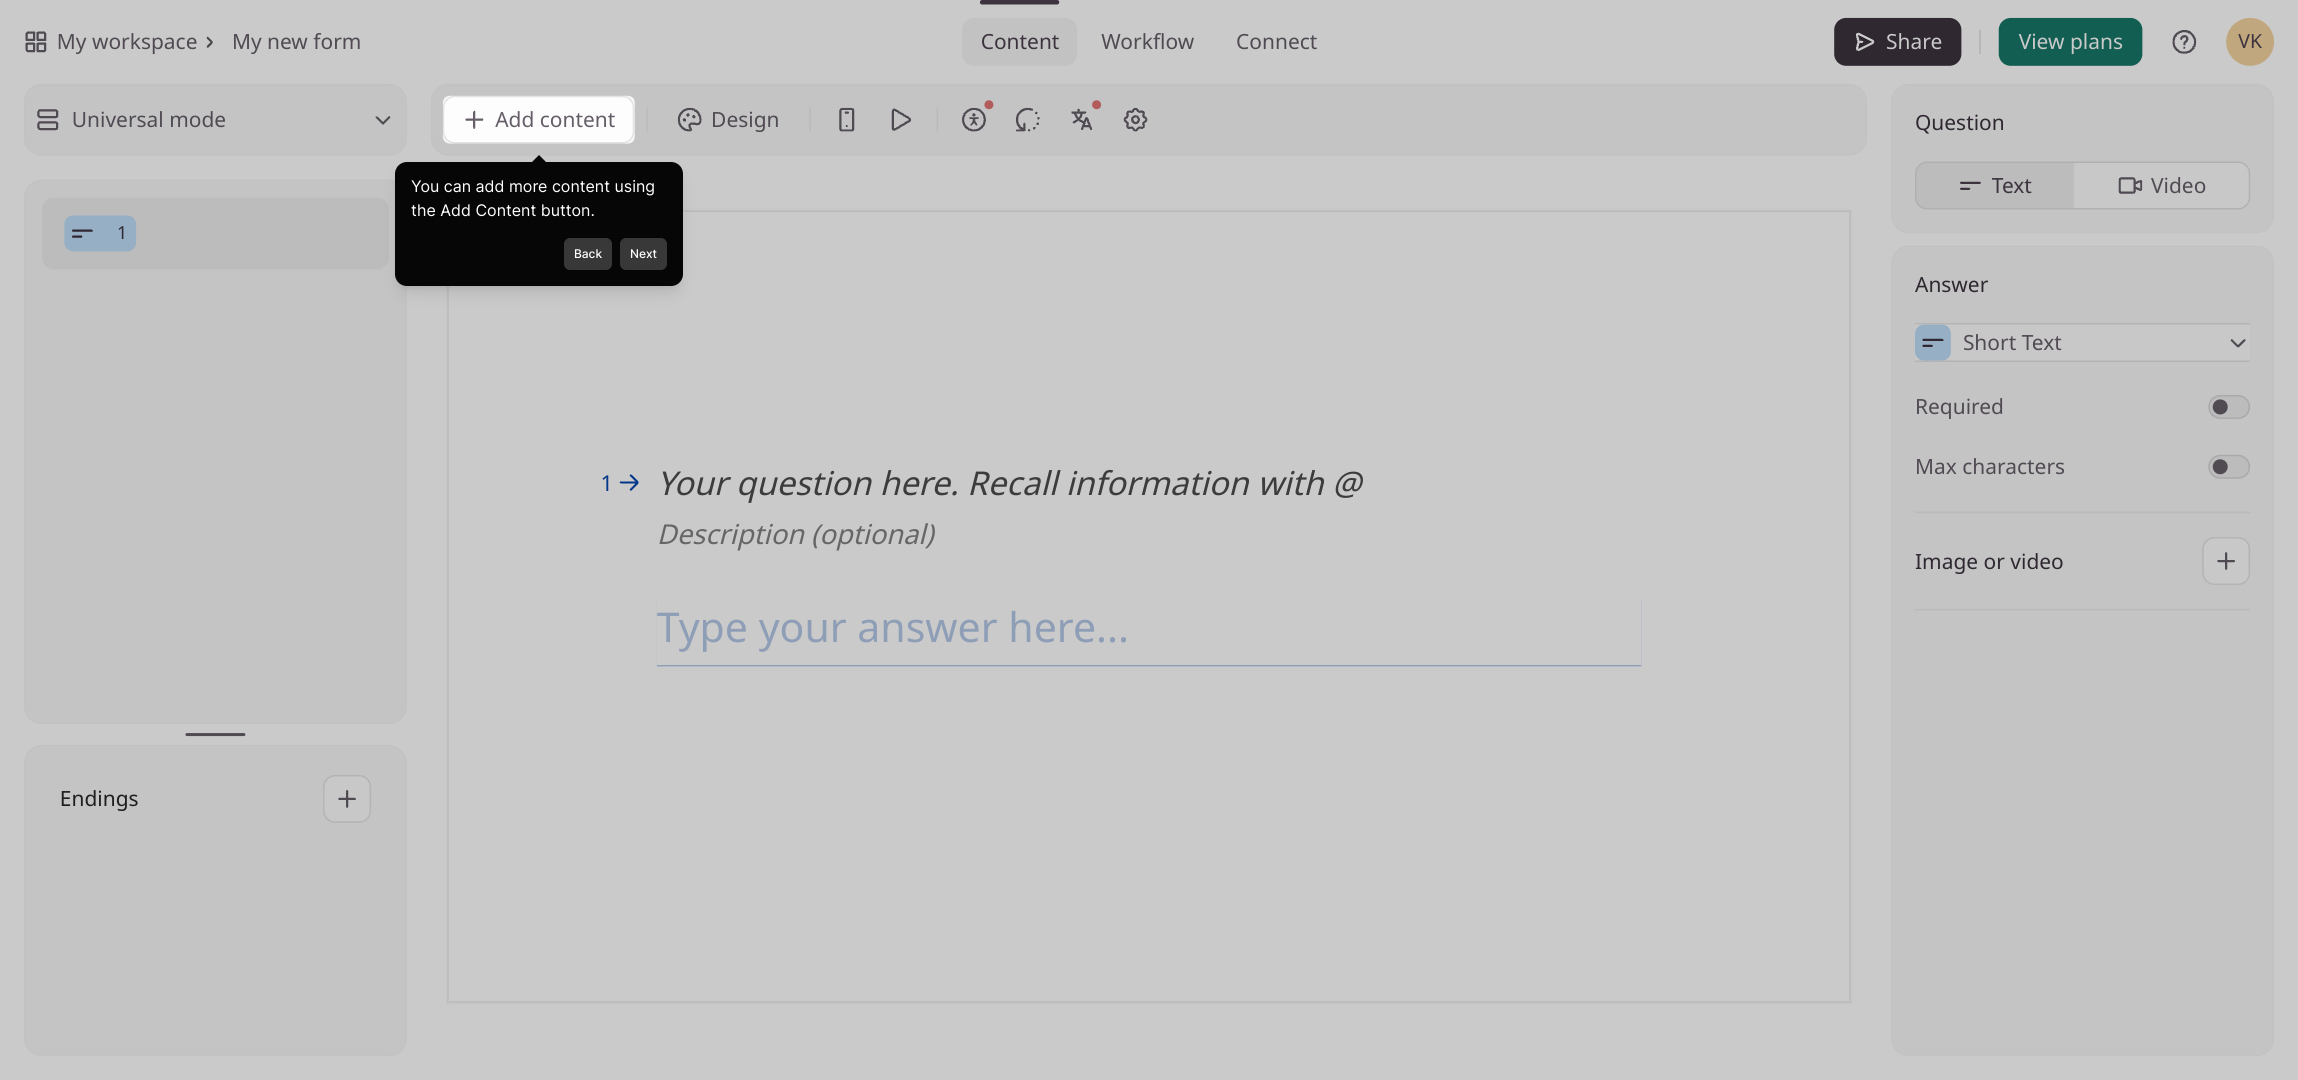Click the Share button
The height and width of the screenshot is (1080, 2298).
[x=1897, y=42]
